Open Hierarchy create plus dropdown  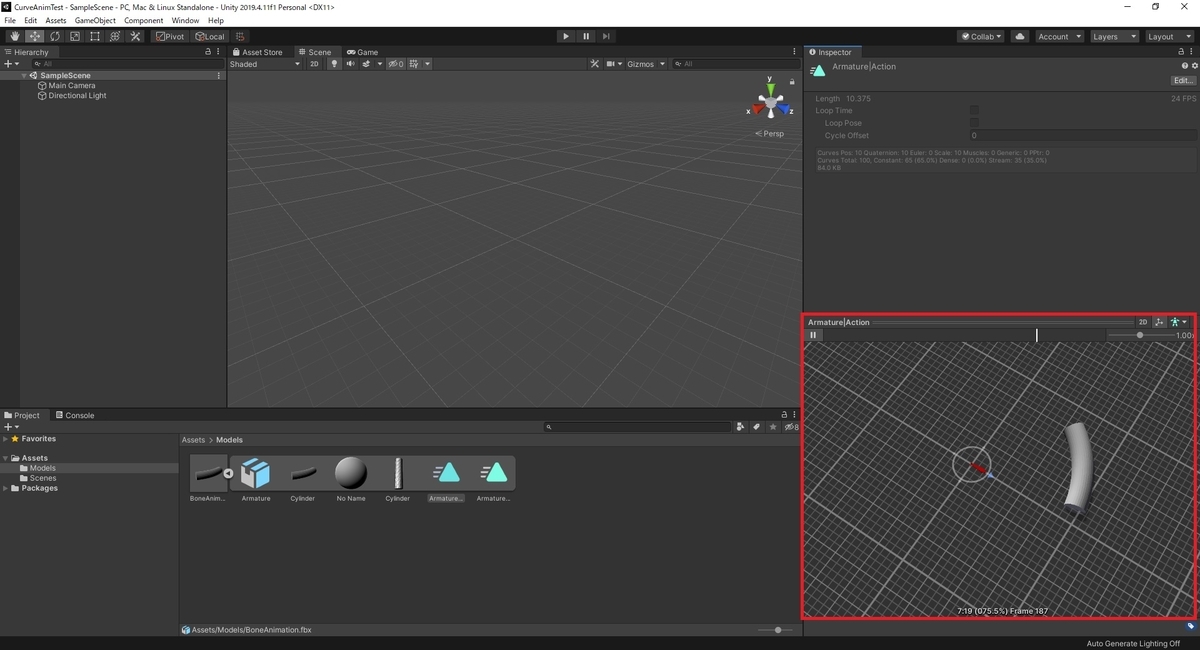[x=11, y=64]
